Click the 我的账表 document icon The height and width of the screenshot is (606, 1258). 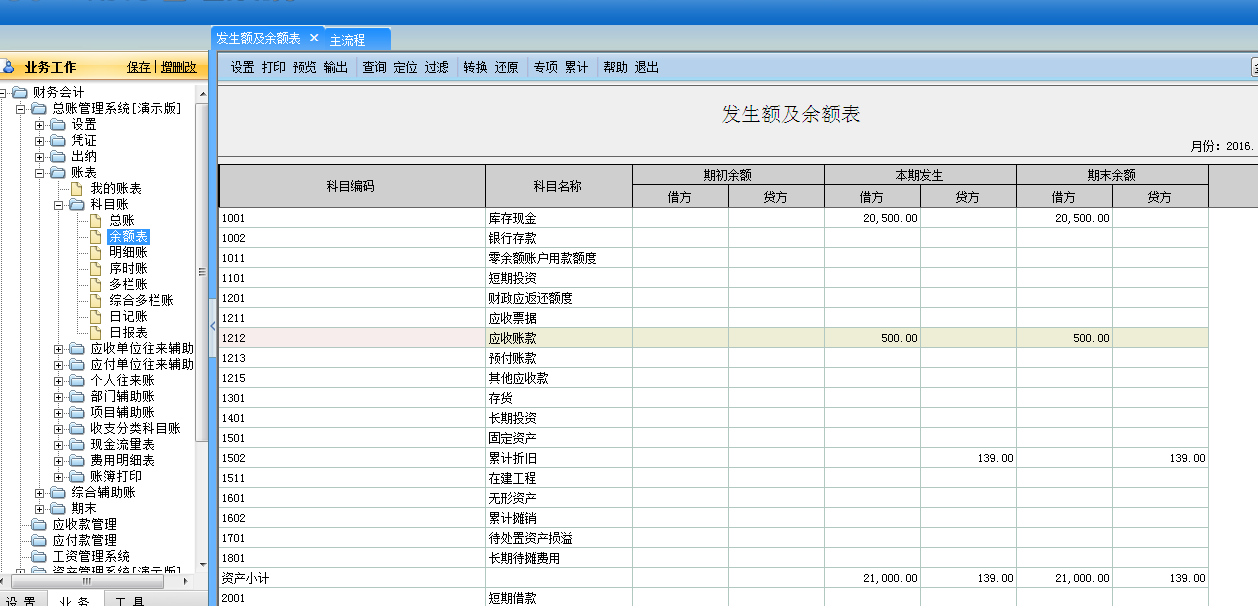click(77, 188)
